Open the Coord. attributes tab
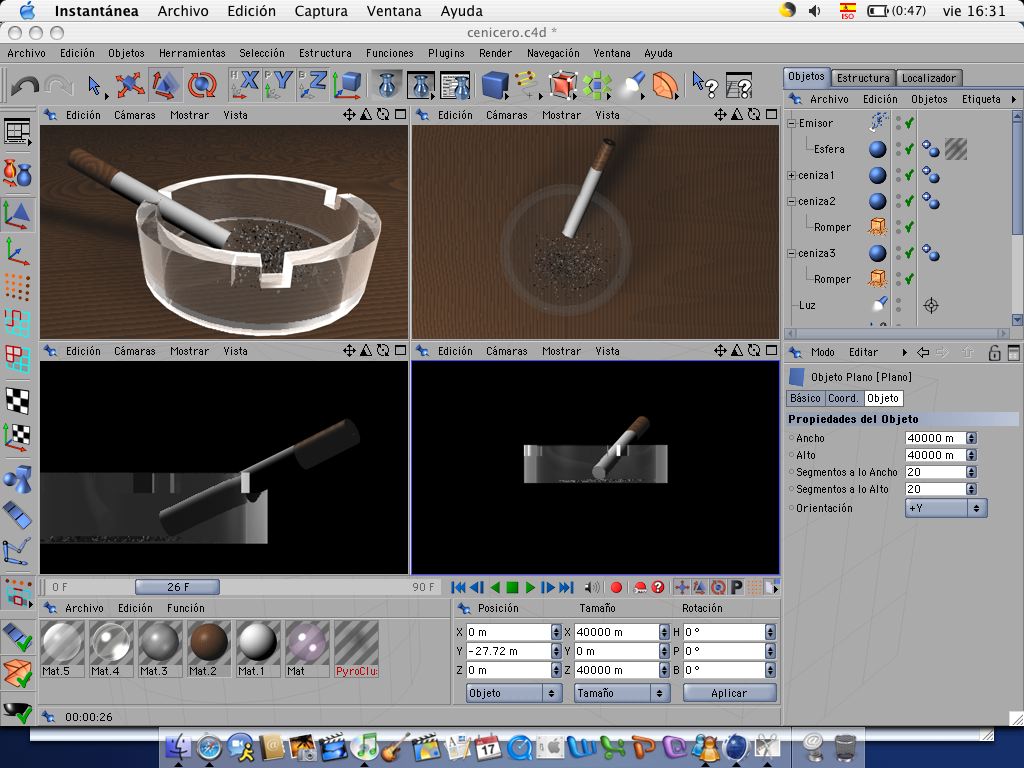The image size is (1024, 768). click(x=843, y=398)
